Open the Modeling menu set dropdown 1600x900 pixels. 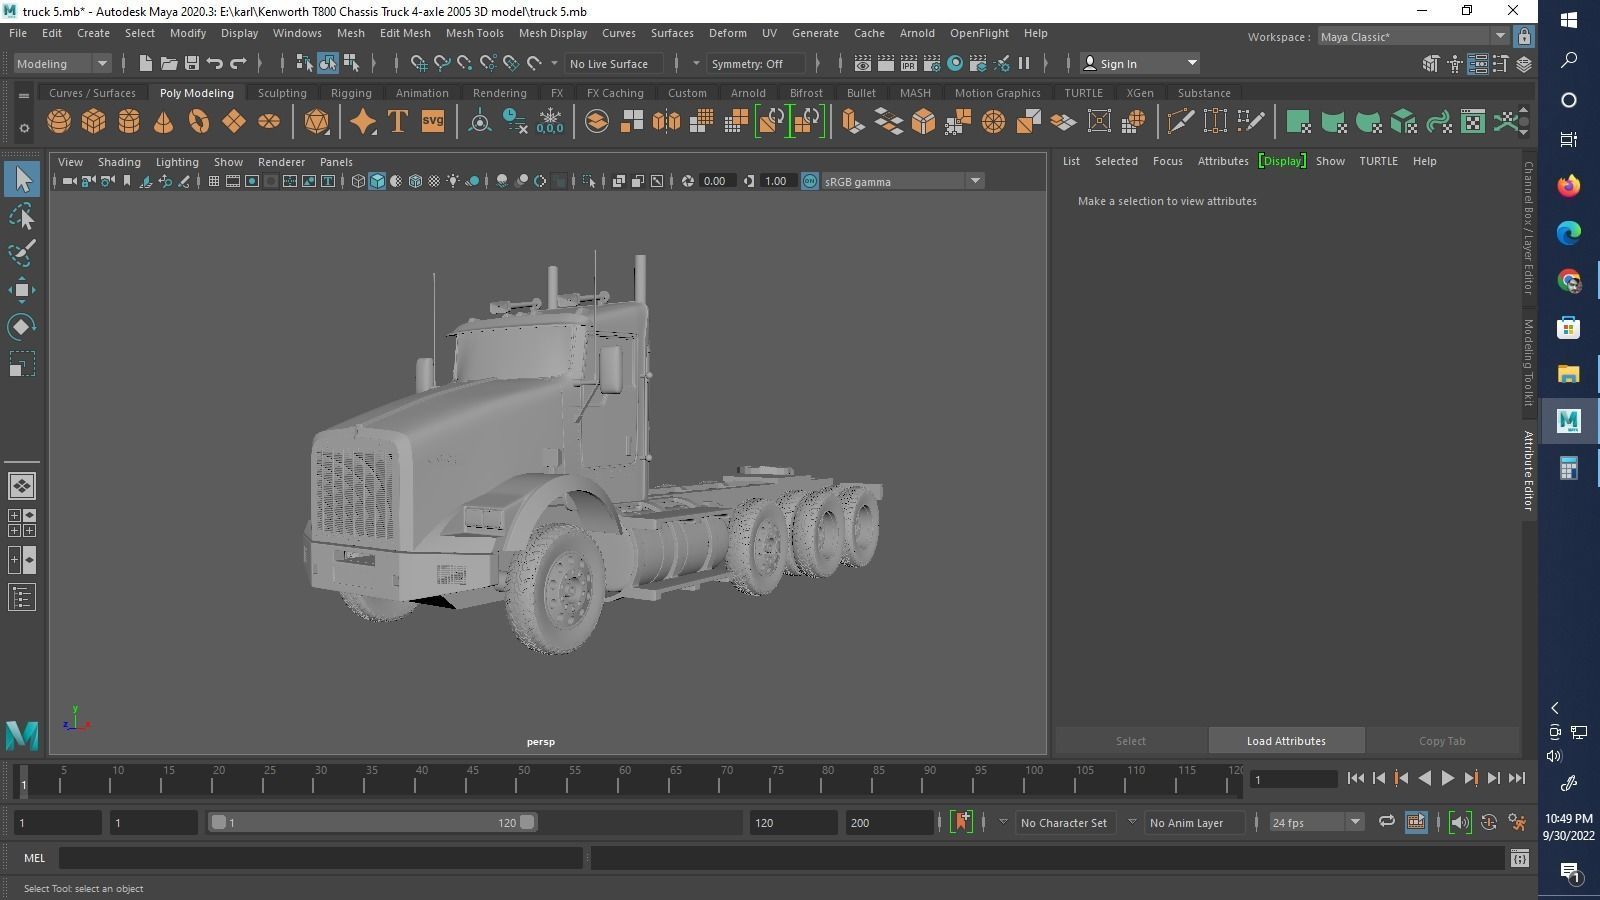(63, 63)
